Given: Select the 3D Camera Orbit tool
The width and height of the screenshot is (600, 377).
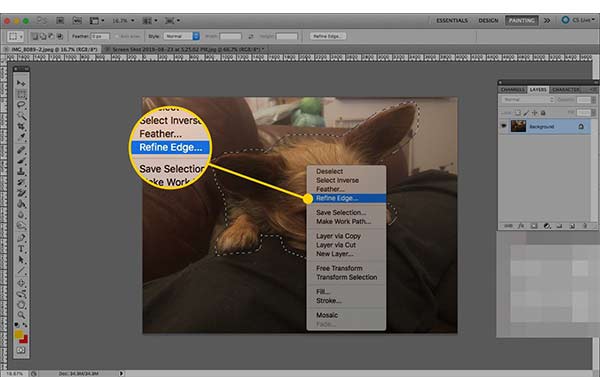Looking at the screenshot, I should tap(21, 294).
